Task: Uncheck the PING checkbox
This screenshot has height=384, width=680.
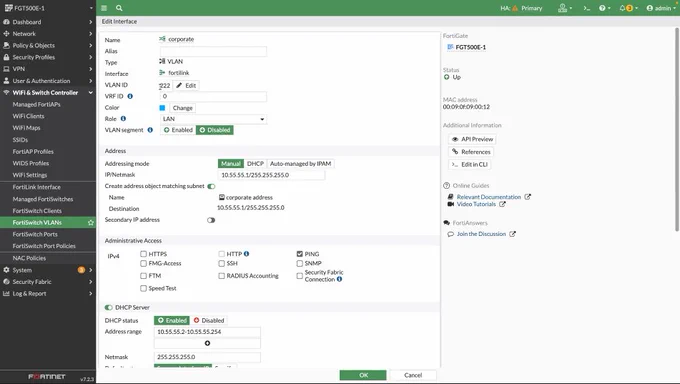Action: pos(300,254)
